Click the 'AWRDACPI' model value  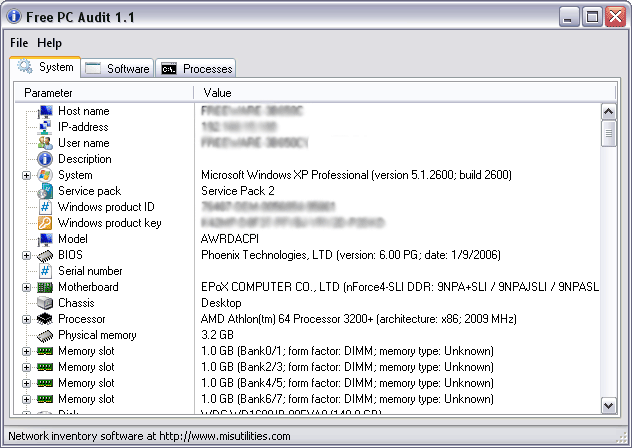pos(230,239)
